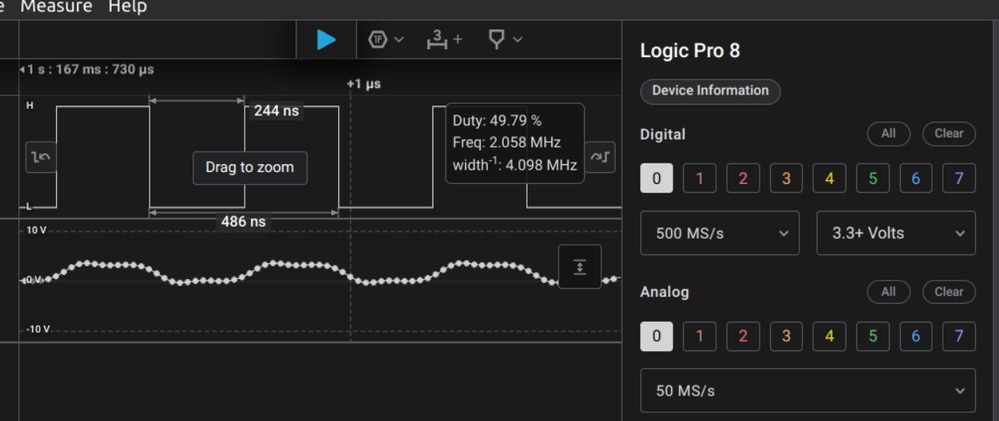Open the marker flag dropdown

tap(504, 39)
